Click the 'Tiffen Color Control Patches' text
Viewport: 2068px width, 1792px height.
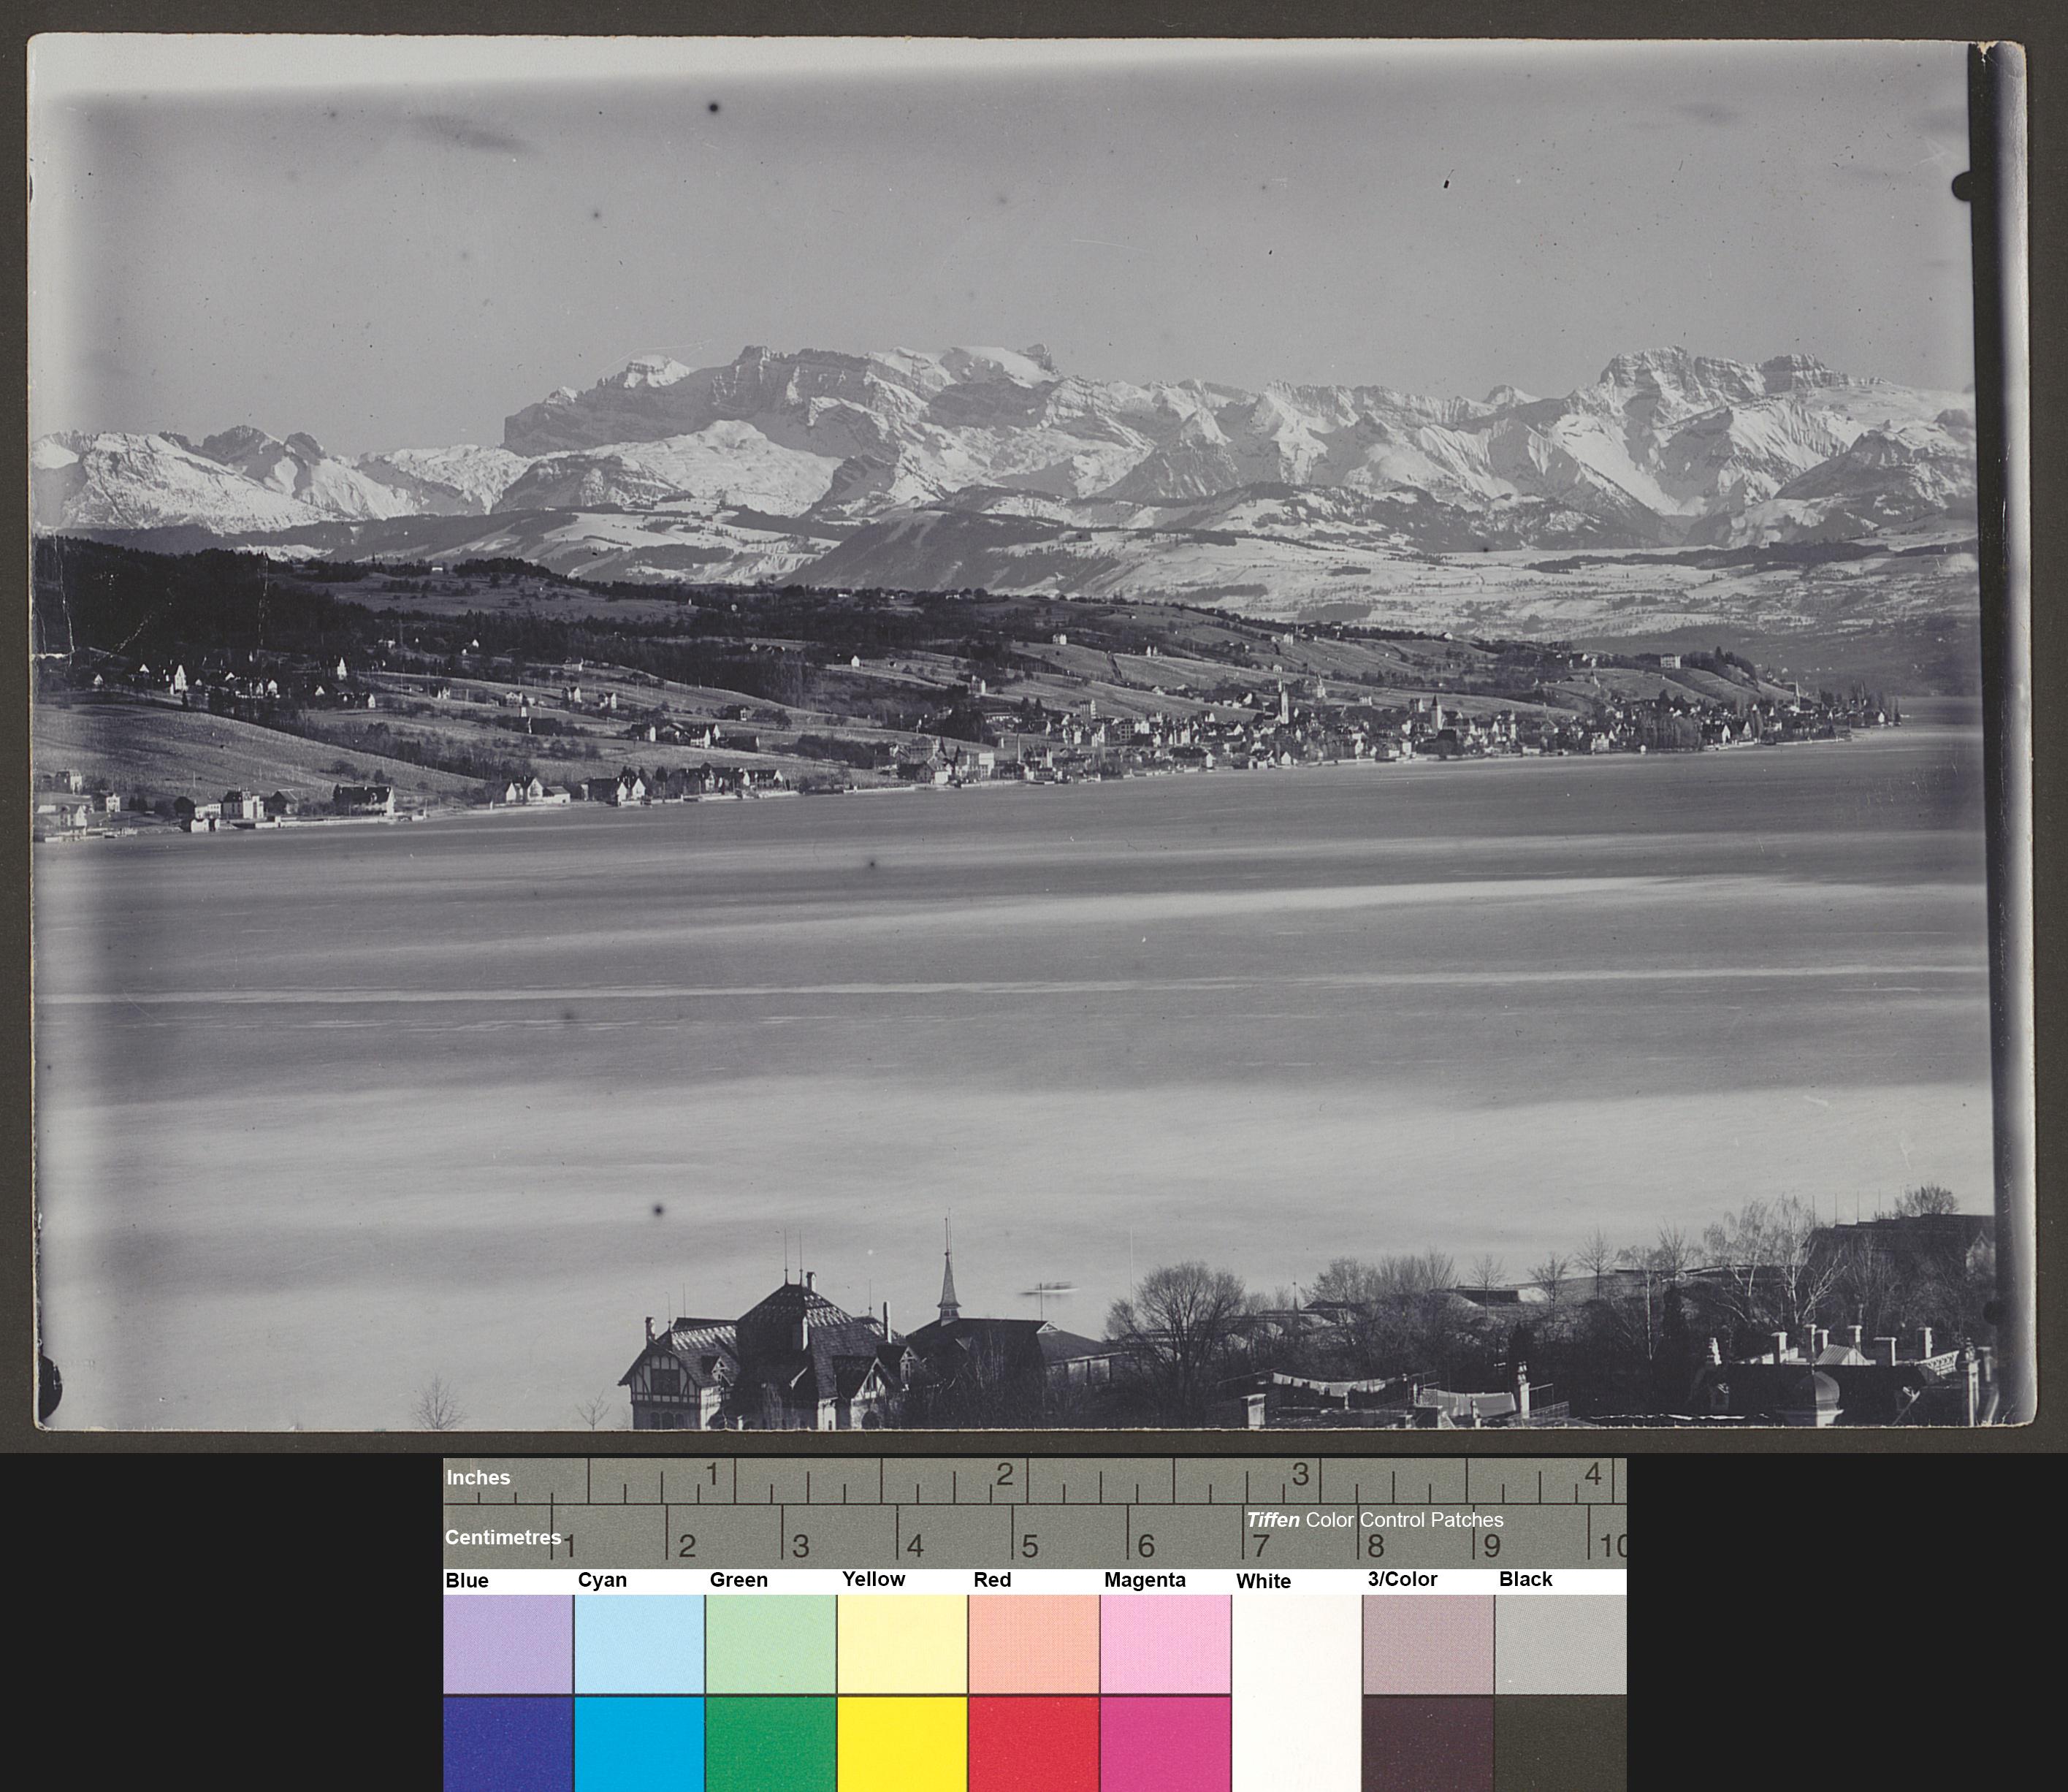[x=1374, y=1519]
